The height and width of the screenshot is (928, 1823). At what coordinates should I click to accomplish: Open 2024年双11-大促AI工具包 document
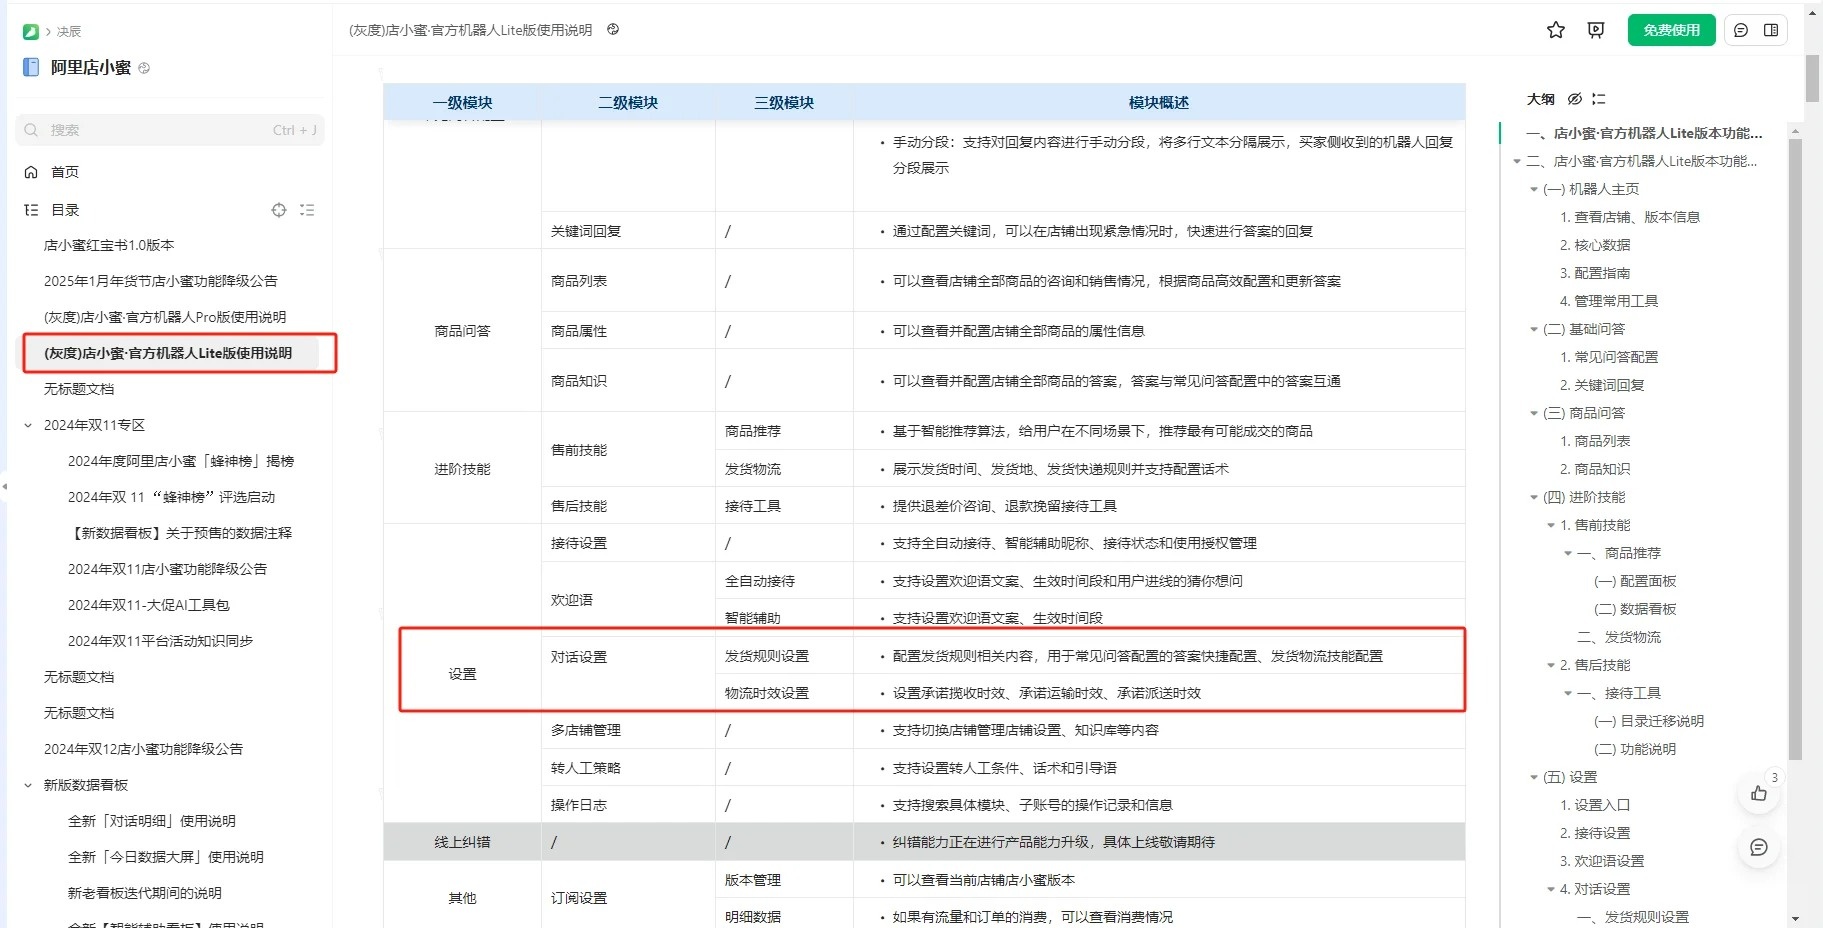148,605
